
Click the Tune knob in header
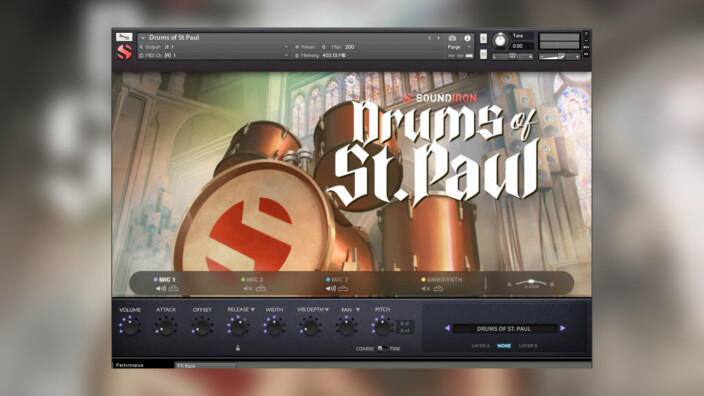500,41
